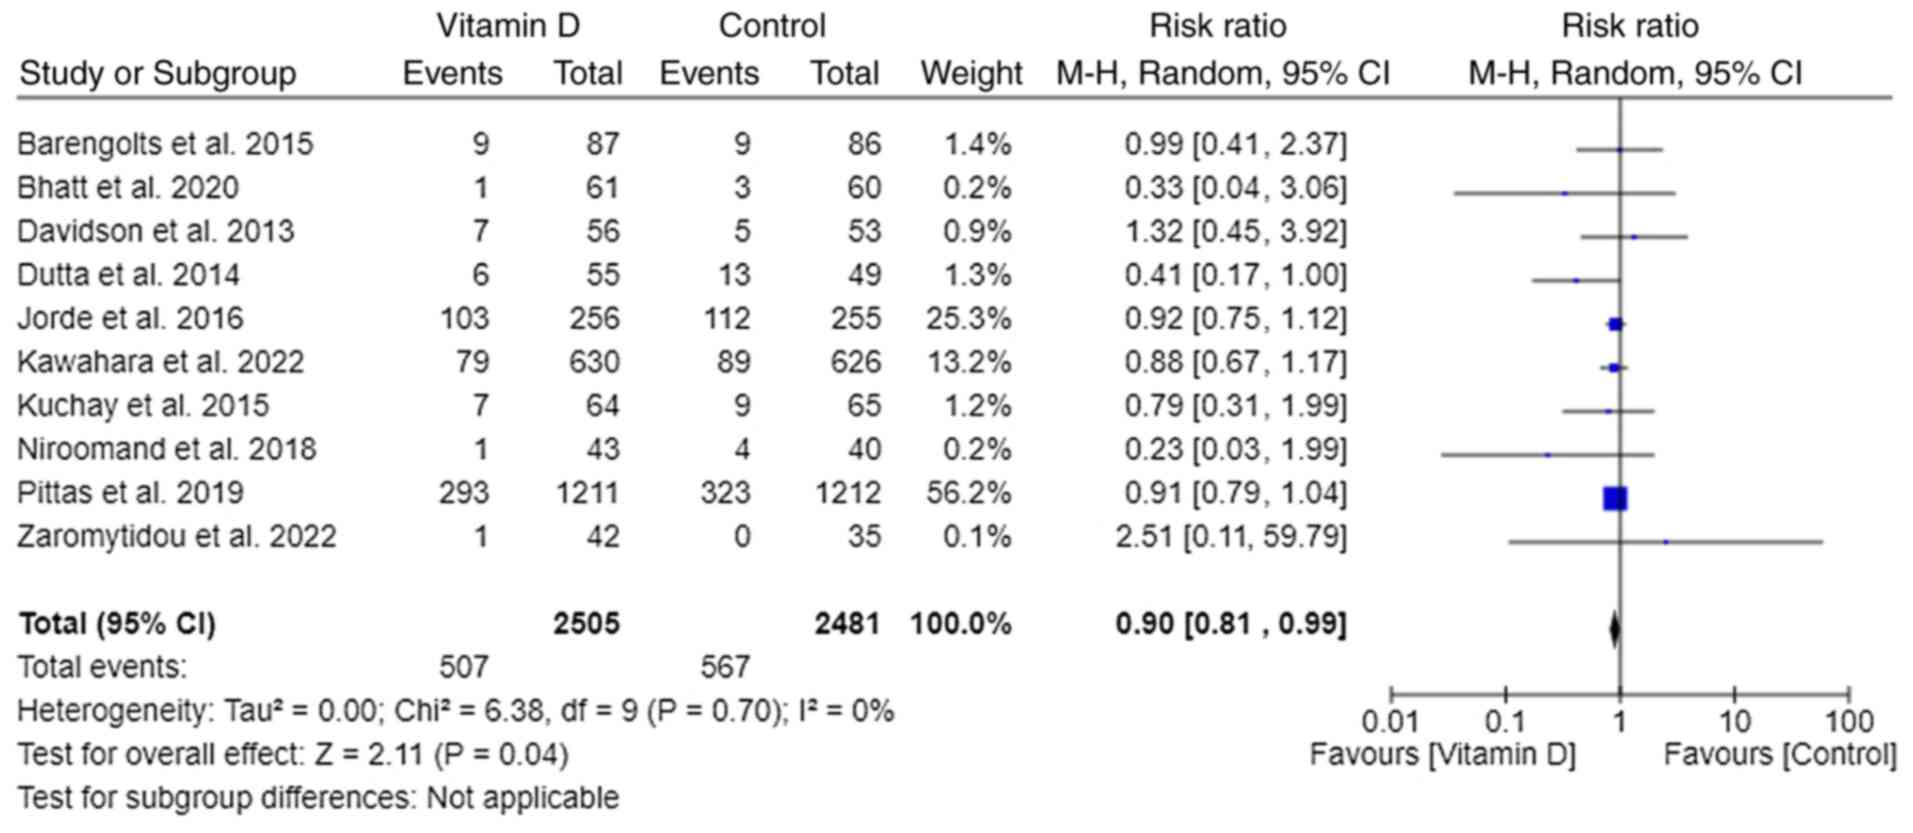
Task: Click the Barengolts et al. 2015 study name
Action: (165, 144)
